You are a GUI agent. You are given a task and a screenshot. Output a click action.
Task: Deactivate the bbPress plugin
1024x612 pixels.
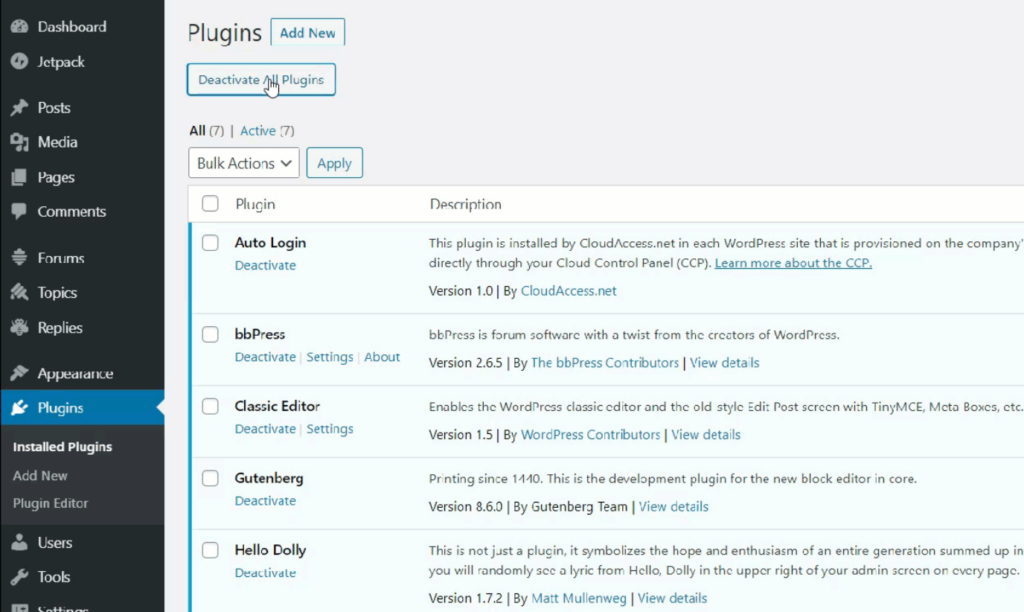[265, 357]
